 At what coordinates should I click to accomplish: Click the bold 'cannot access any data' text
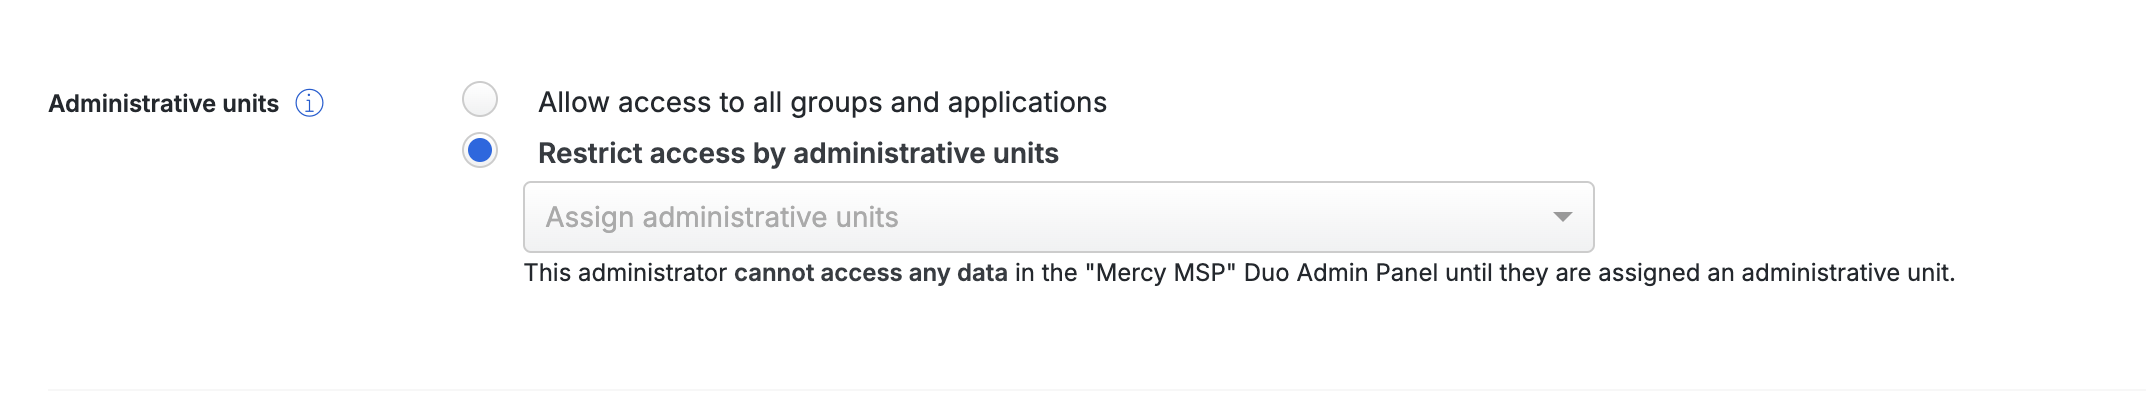click(870, 273)
